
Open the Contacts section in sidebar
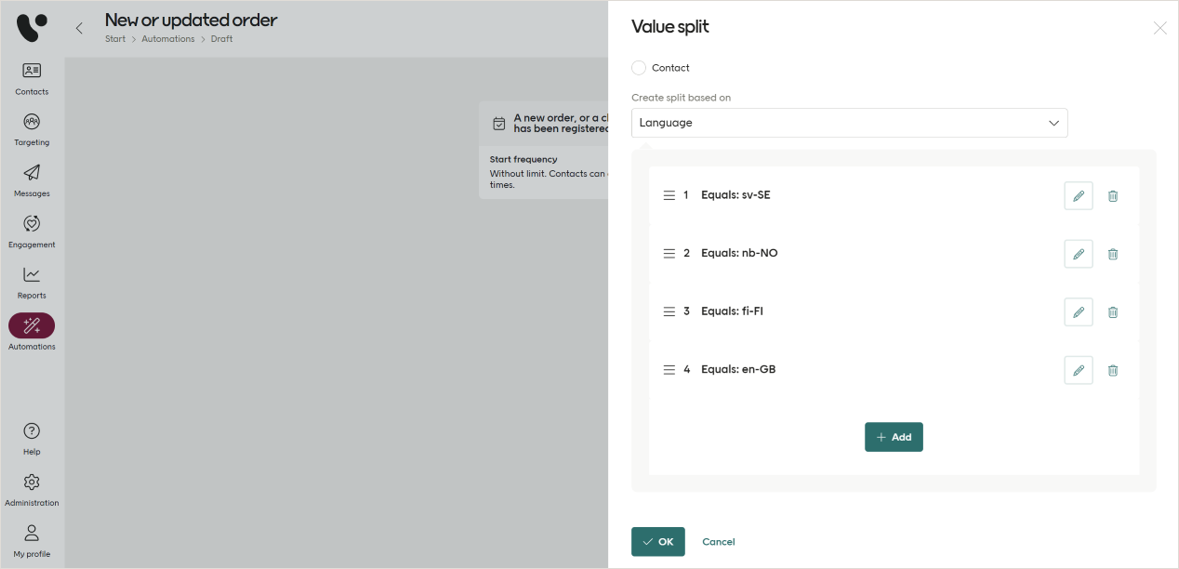pos(32,79)
